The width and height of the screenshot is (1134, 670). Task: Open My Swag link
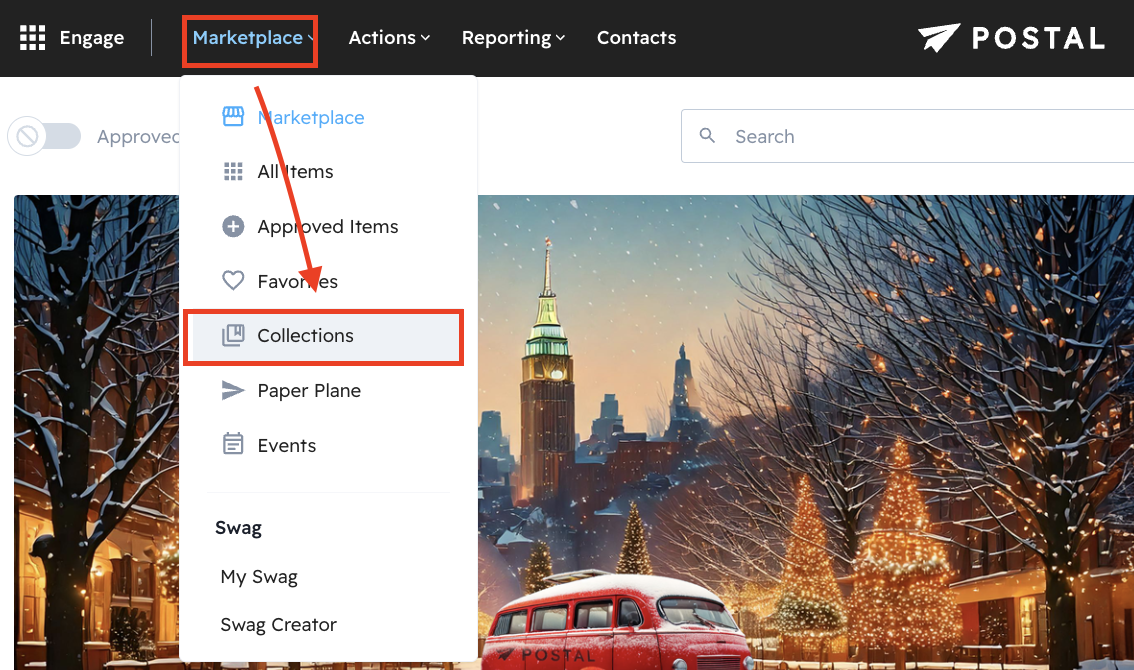click(x=259, y=577)
